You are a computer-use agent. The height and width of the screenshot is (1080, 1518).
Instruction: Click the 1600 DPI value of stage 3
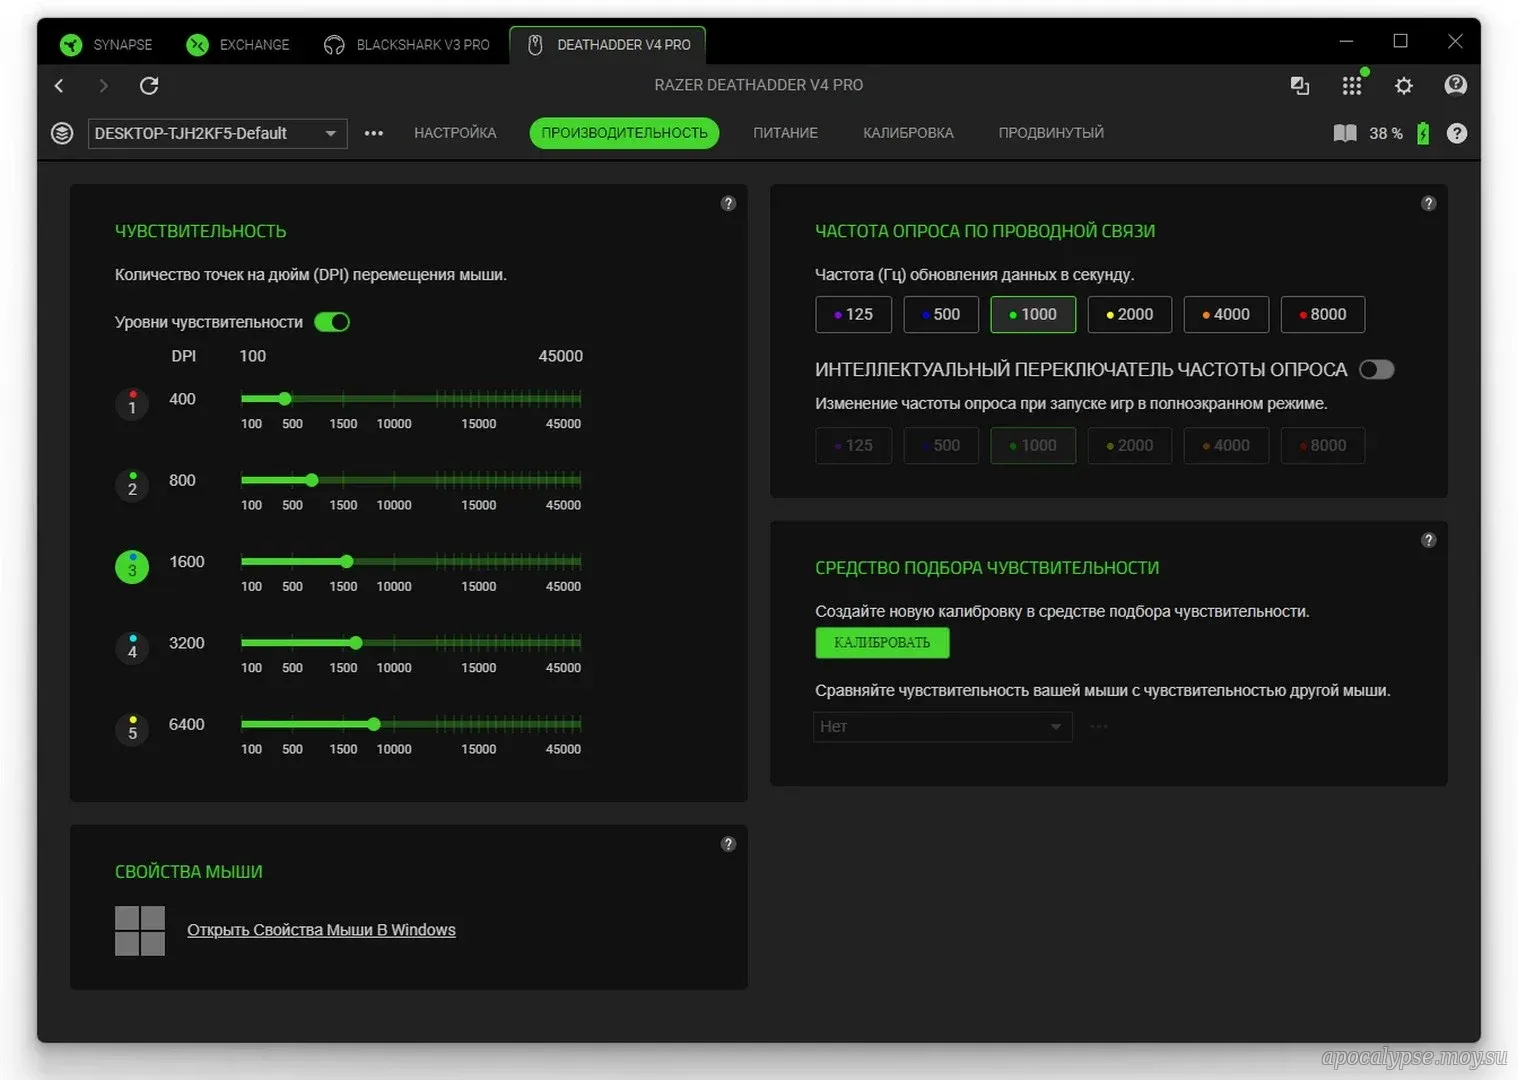click(x=187, y=562)
